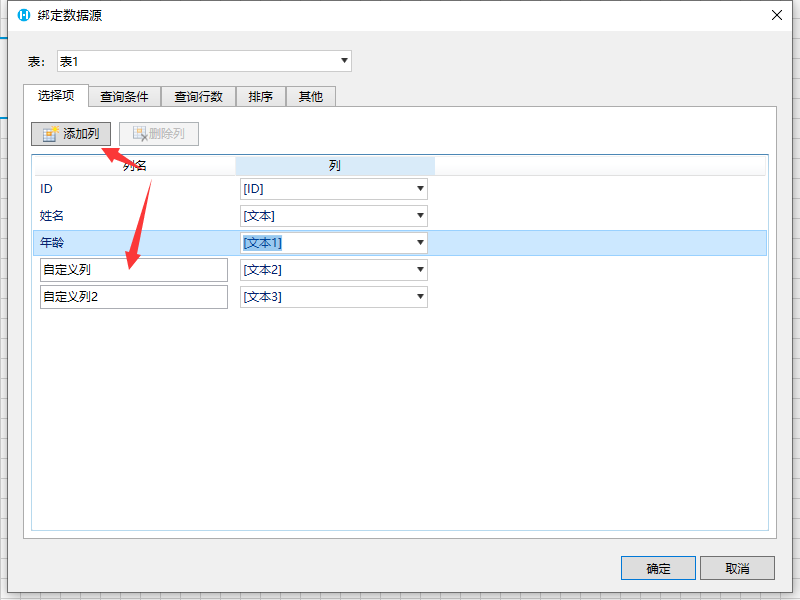Click the 确定 confirm button
Viewport: 800px width, 600px height.
point(658,568)
